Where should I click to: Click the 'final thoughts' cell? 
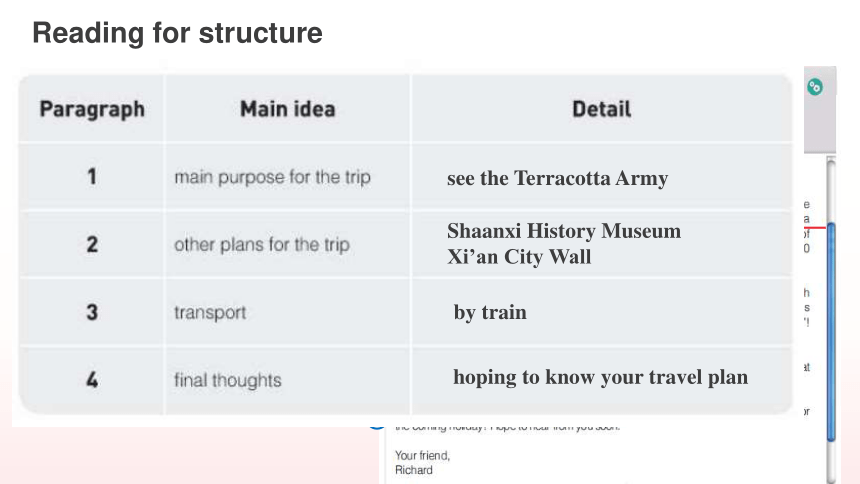click(228, 380)
